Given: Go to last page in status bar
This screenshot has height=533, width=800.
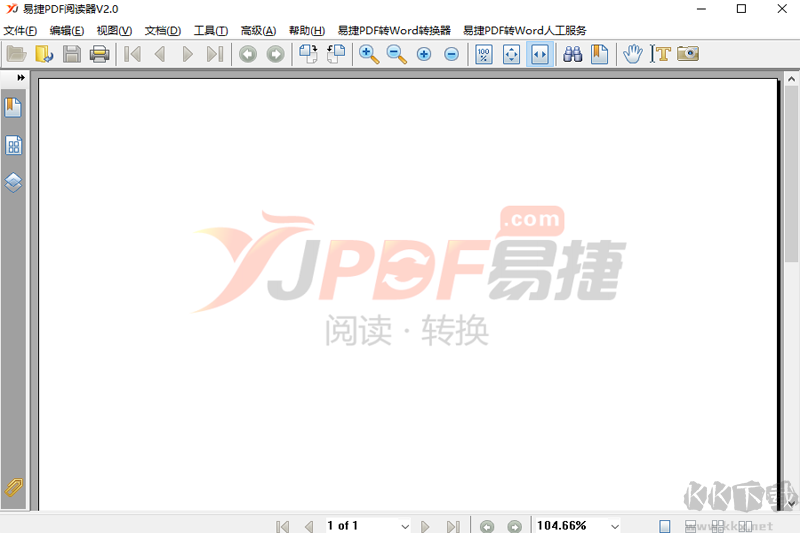Looking at the screenshot, I should click(453, 526).
